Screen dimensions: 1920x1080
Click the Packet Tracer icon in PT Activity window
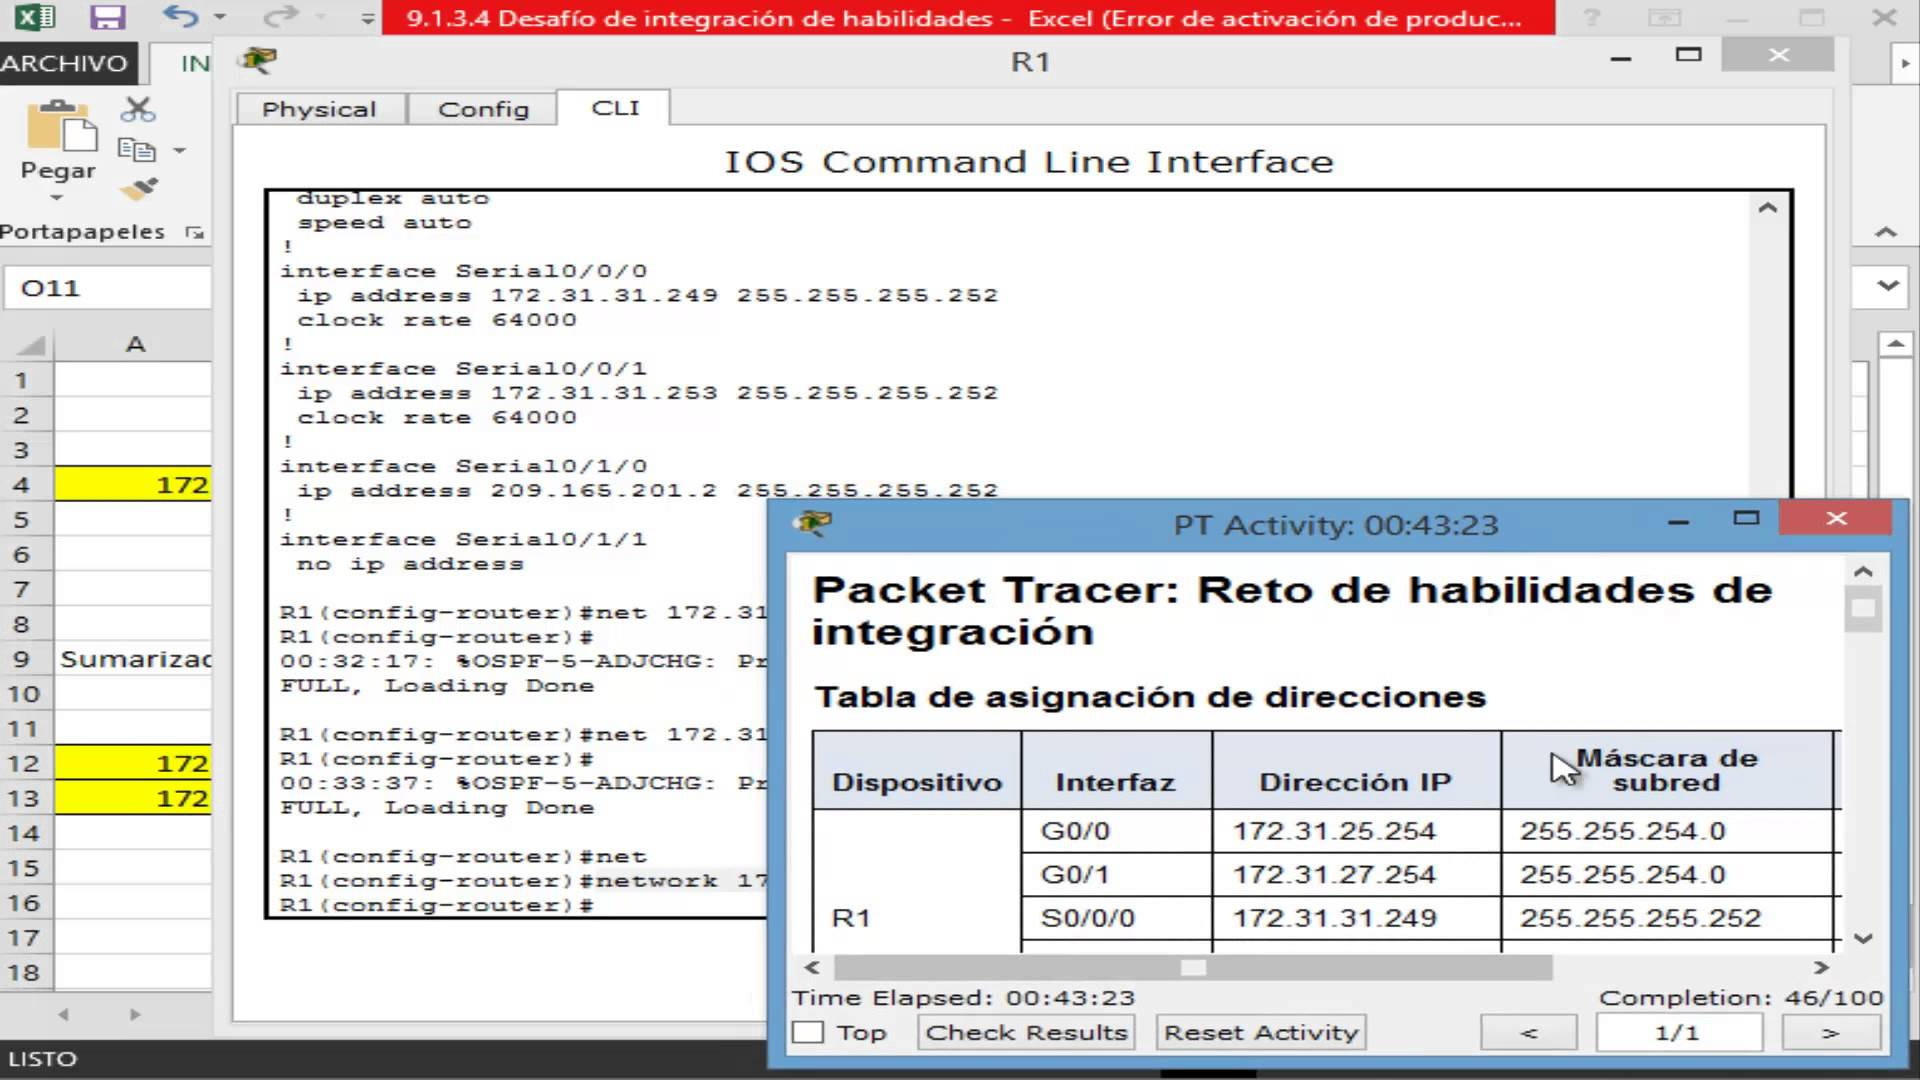pos(812,523)
